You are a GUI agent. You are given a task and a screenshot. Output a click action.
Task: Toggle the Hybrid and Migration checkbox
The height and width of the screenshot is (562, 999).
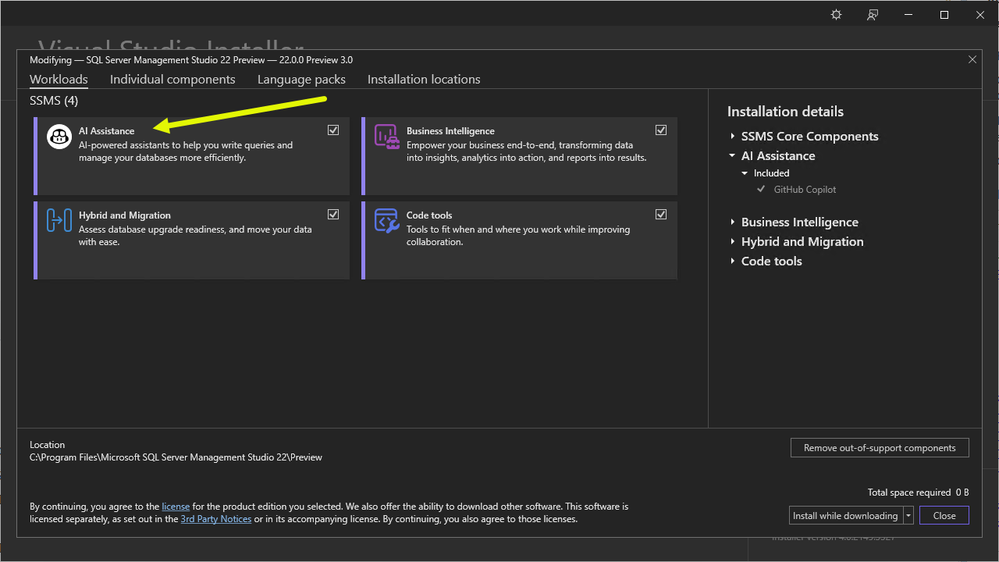333,214
